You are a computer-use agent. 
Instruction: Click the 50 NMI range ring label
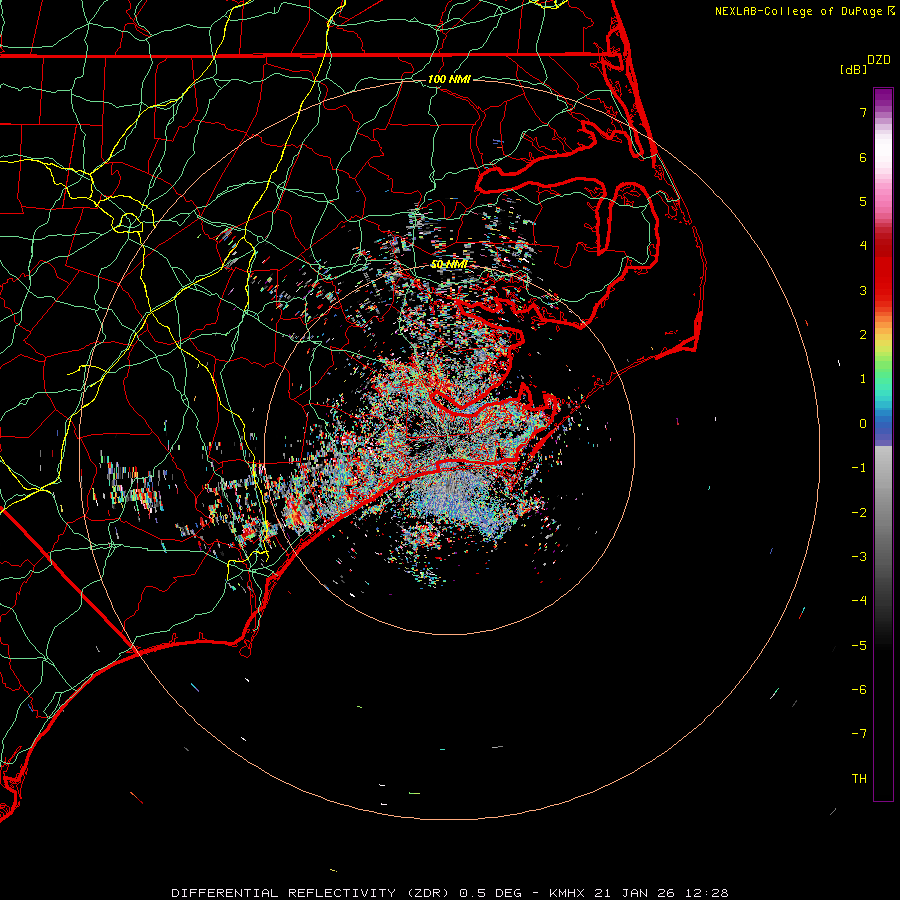point(449,264)
